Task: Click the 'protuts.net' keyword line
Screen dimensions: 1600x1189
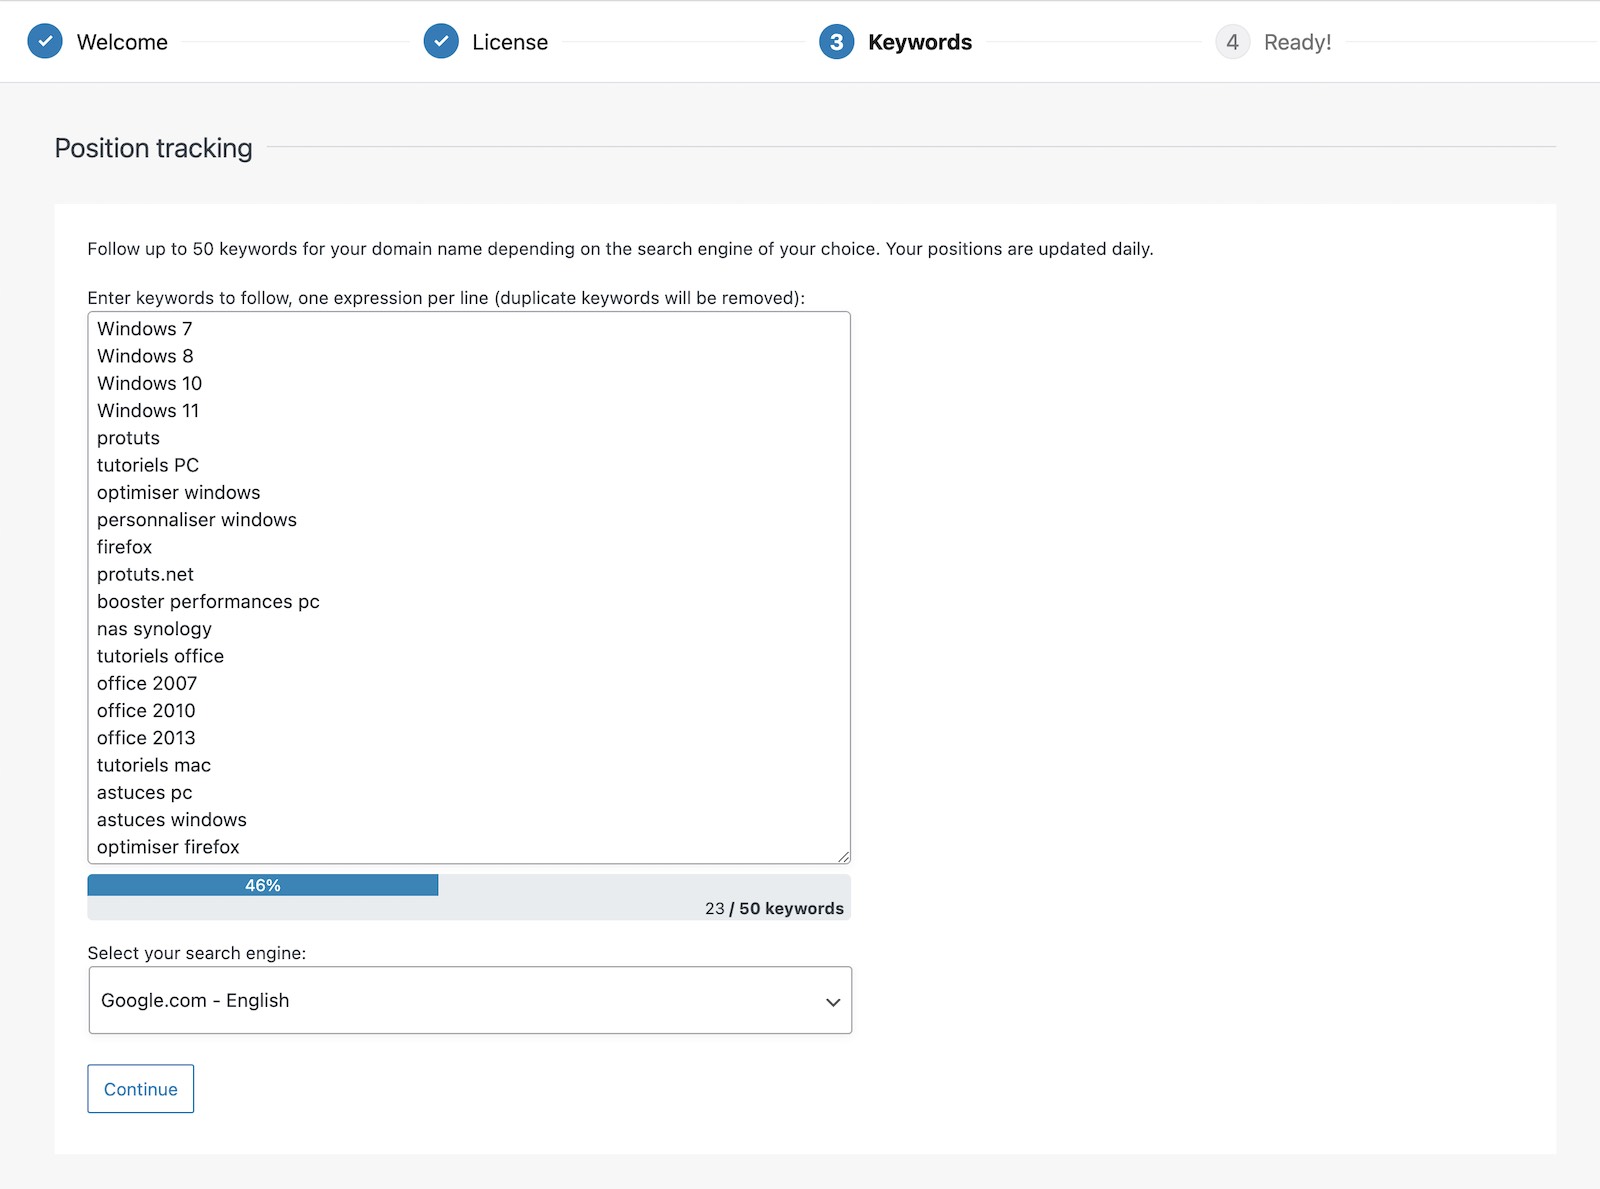Action: (145, 574)
